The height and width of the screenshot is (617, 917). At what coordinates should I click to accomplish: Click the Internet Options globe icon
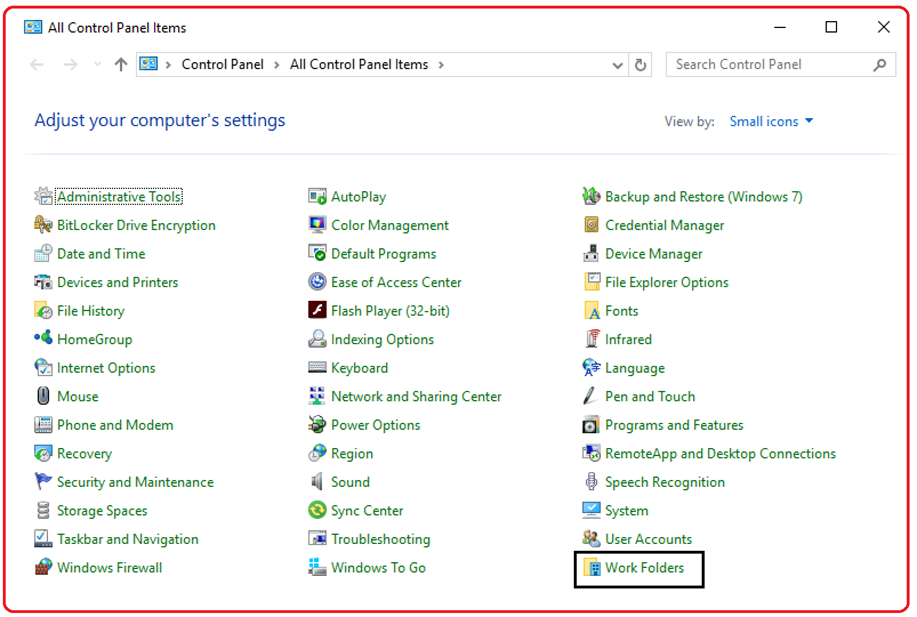tap(43, 368)
